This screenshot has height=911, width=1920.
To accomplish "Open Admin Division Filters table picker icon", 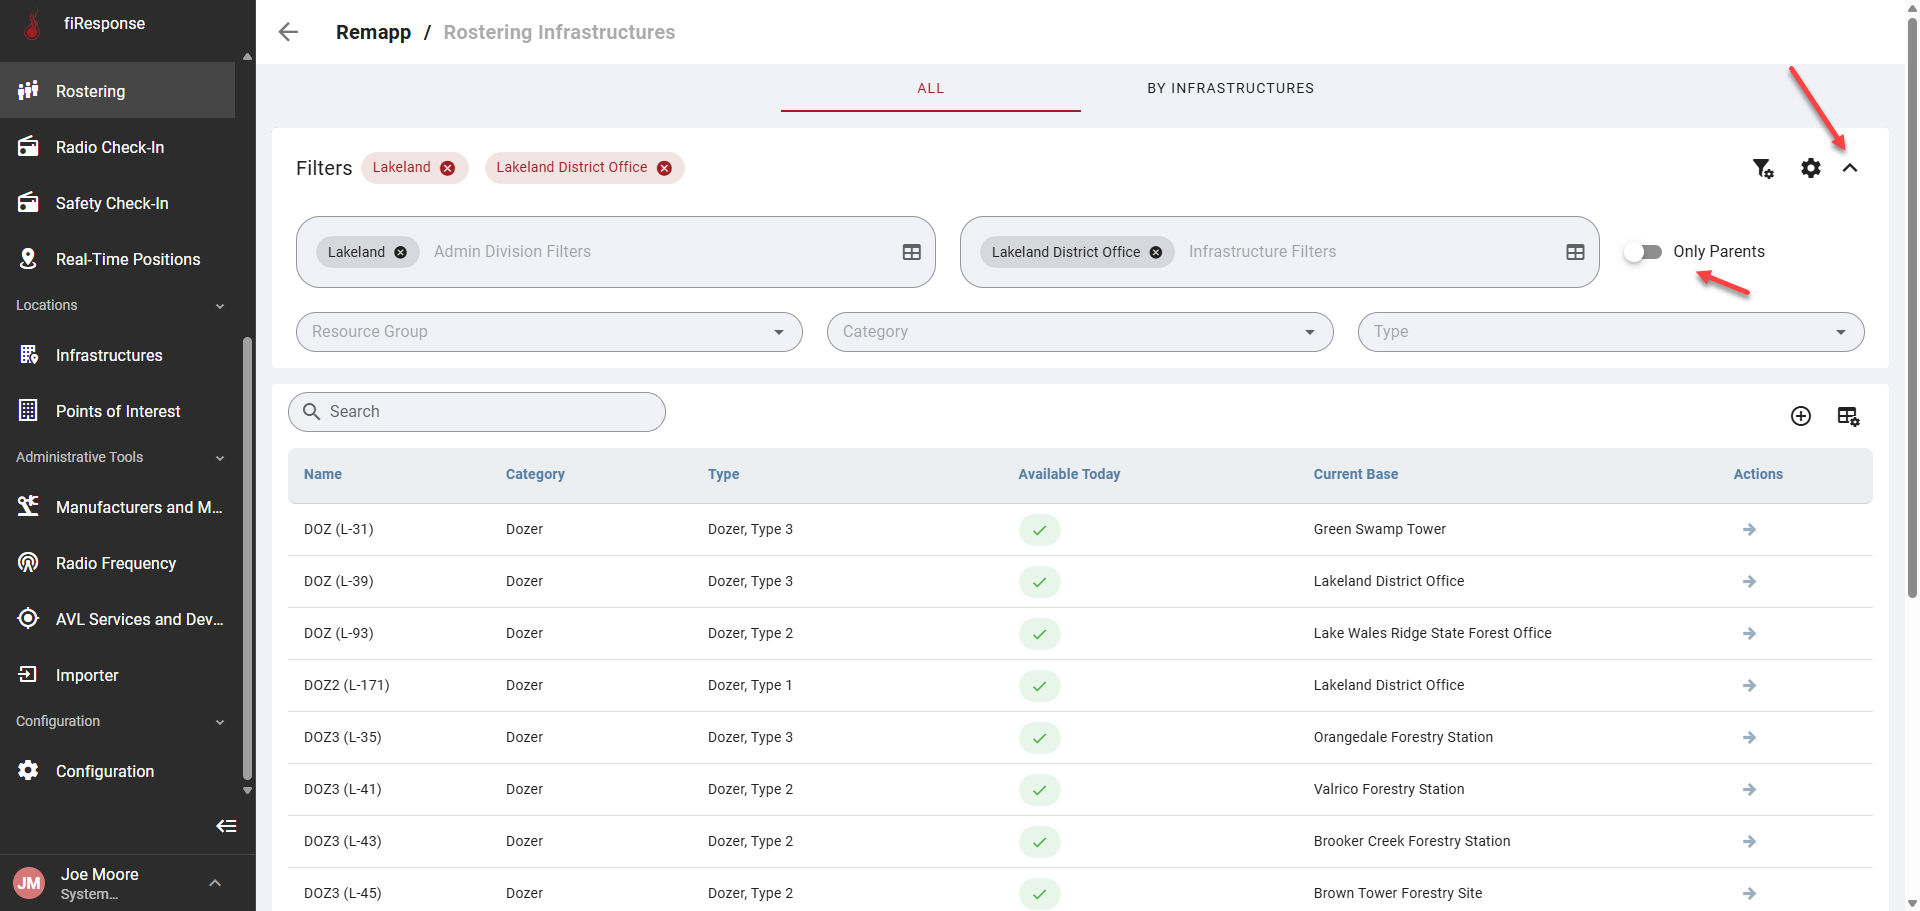I will tap(911, 252).
